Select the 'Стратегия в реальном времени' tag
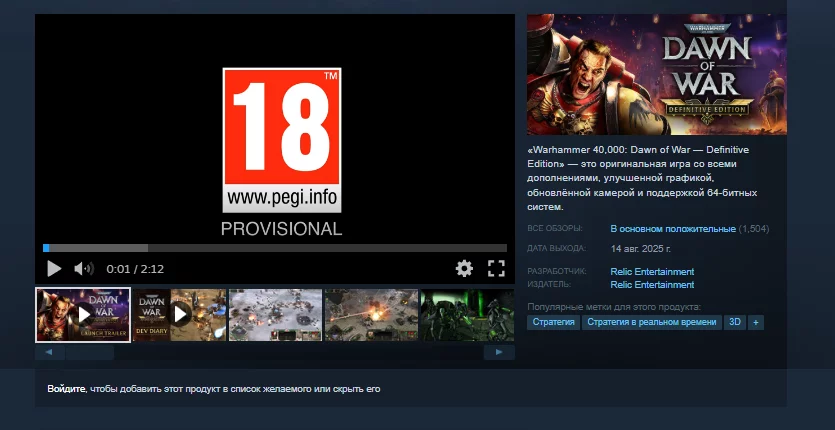 coord(651,322)
